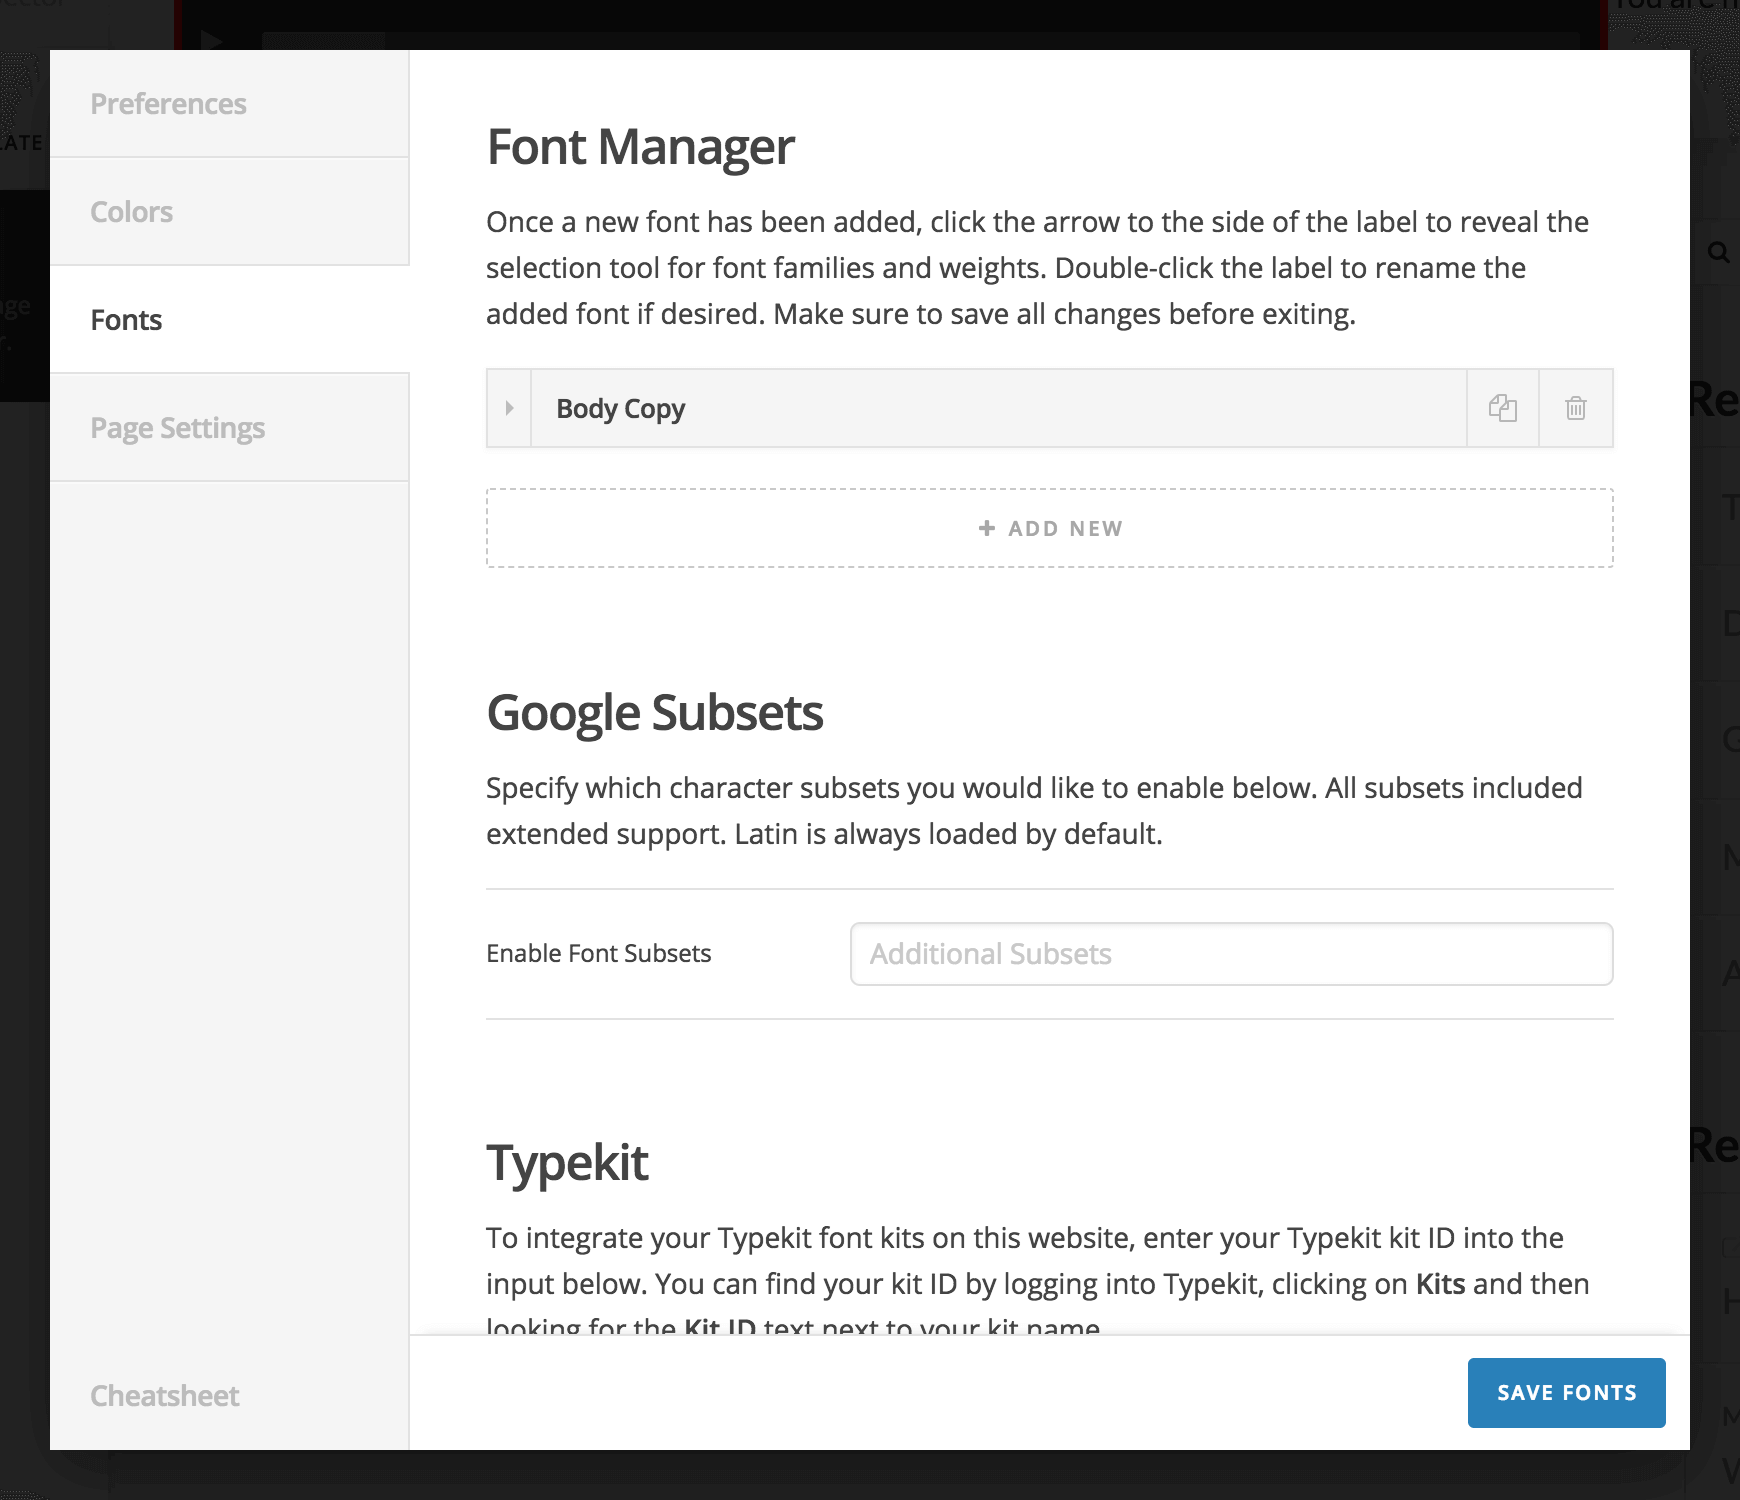Delete the Body Copy font entry
Viewport: 1740px width, 1500px height.
coord(1575,408)
